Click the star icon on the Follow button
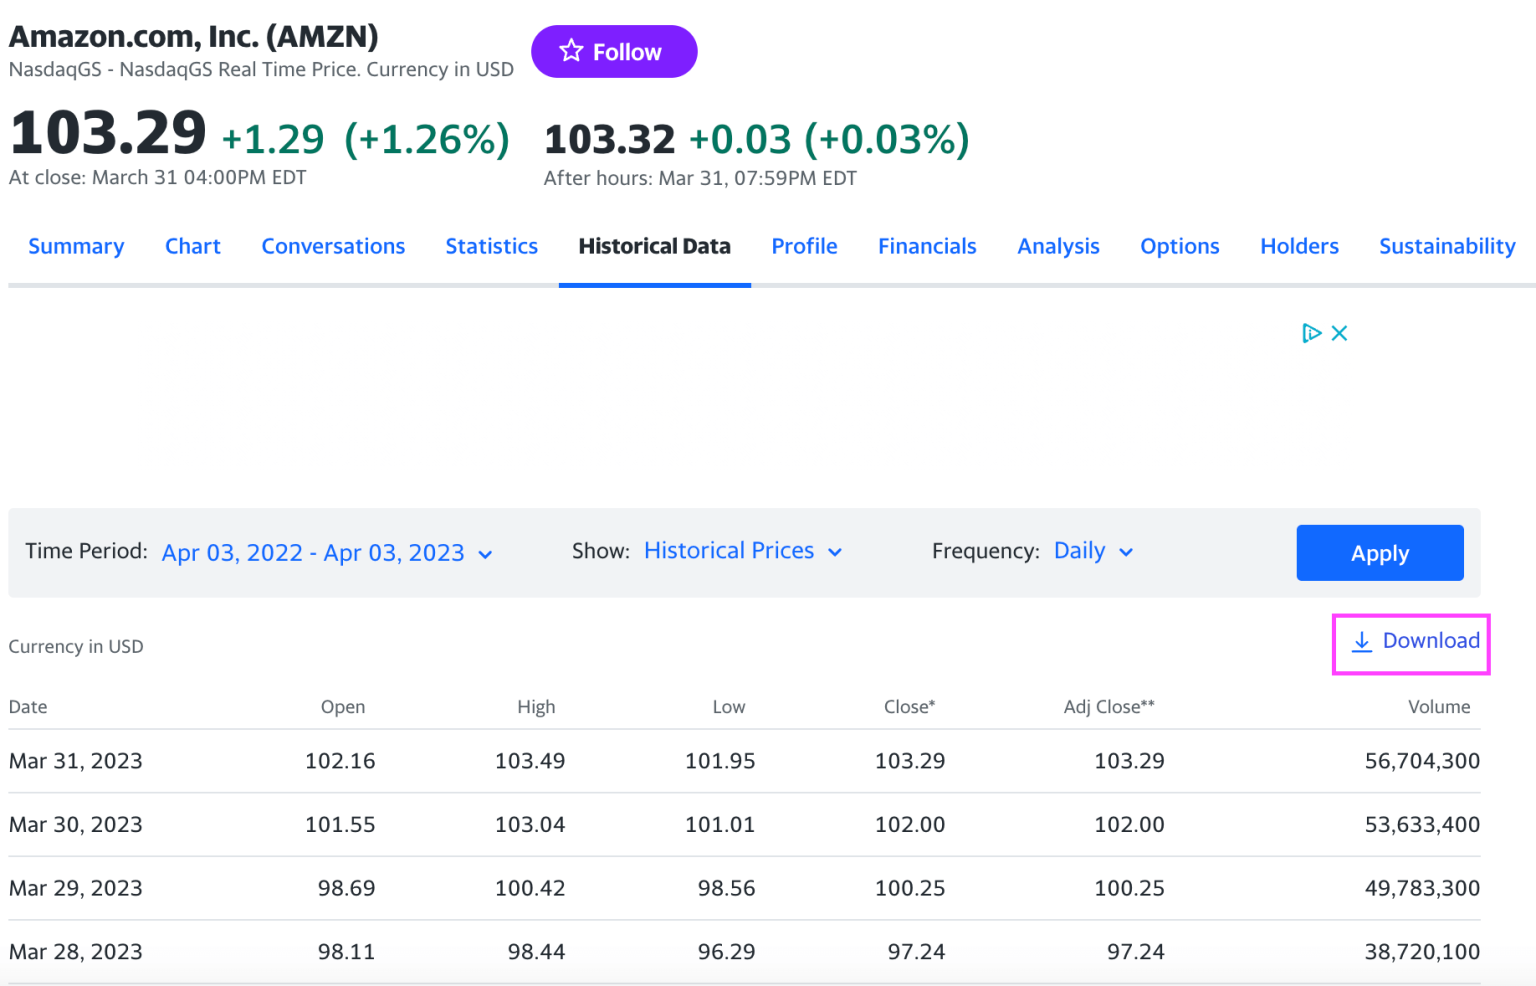1536x986 pixels. pyautogui.click(x=571, y=50)
